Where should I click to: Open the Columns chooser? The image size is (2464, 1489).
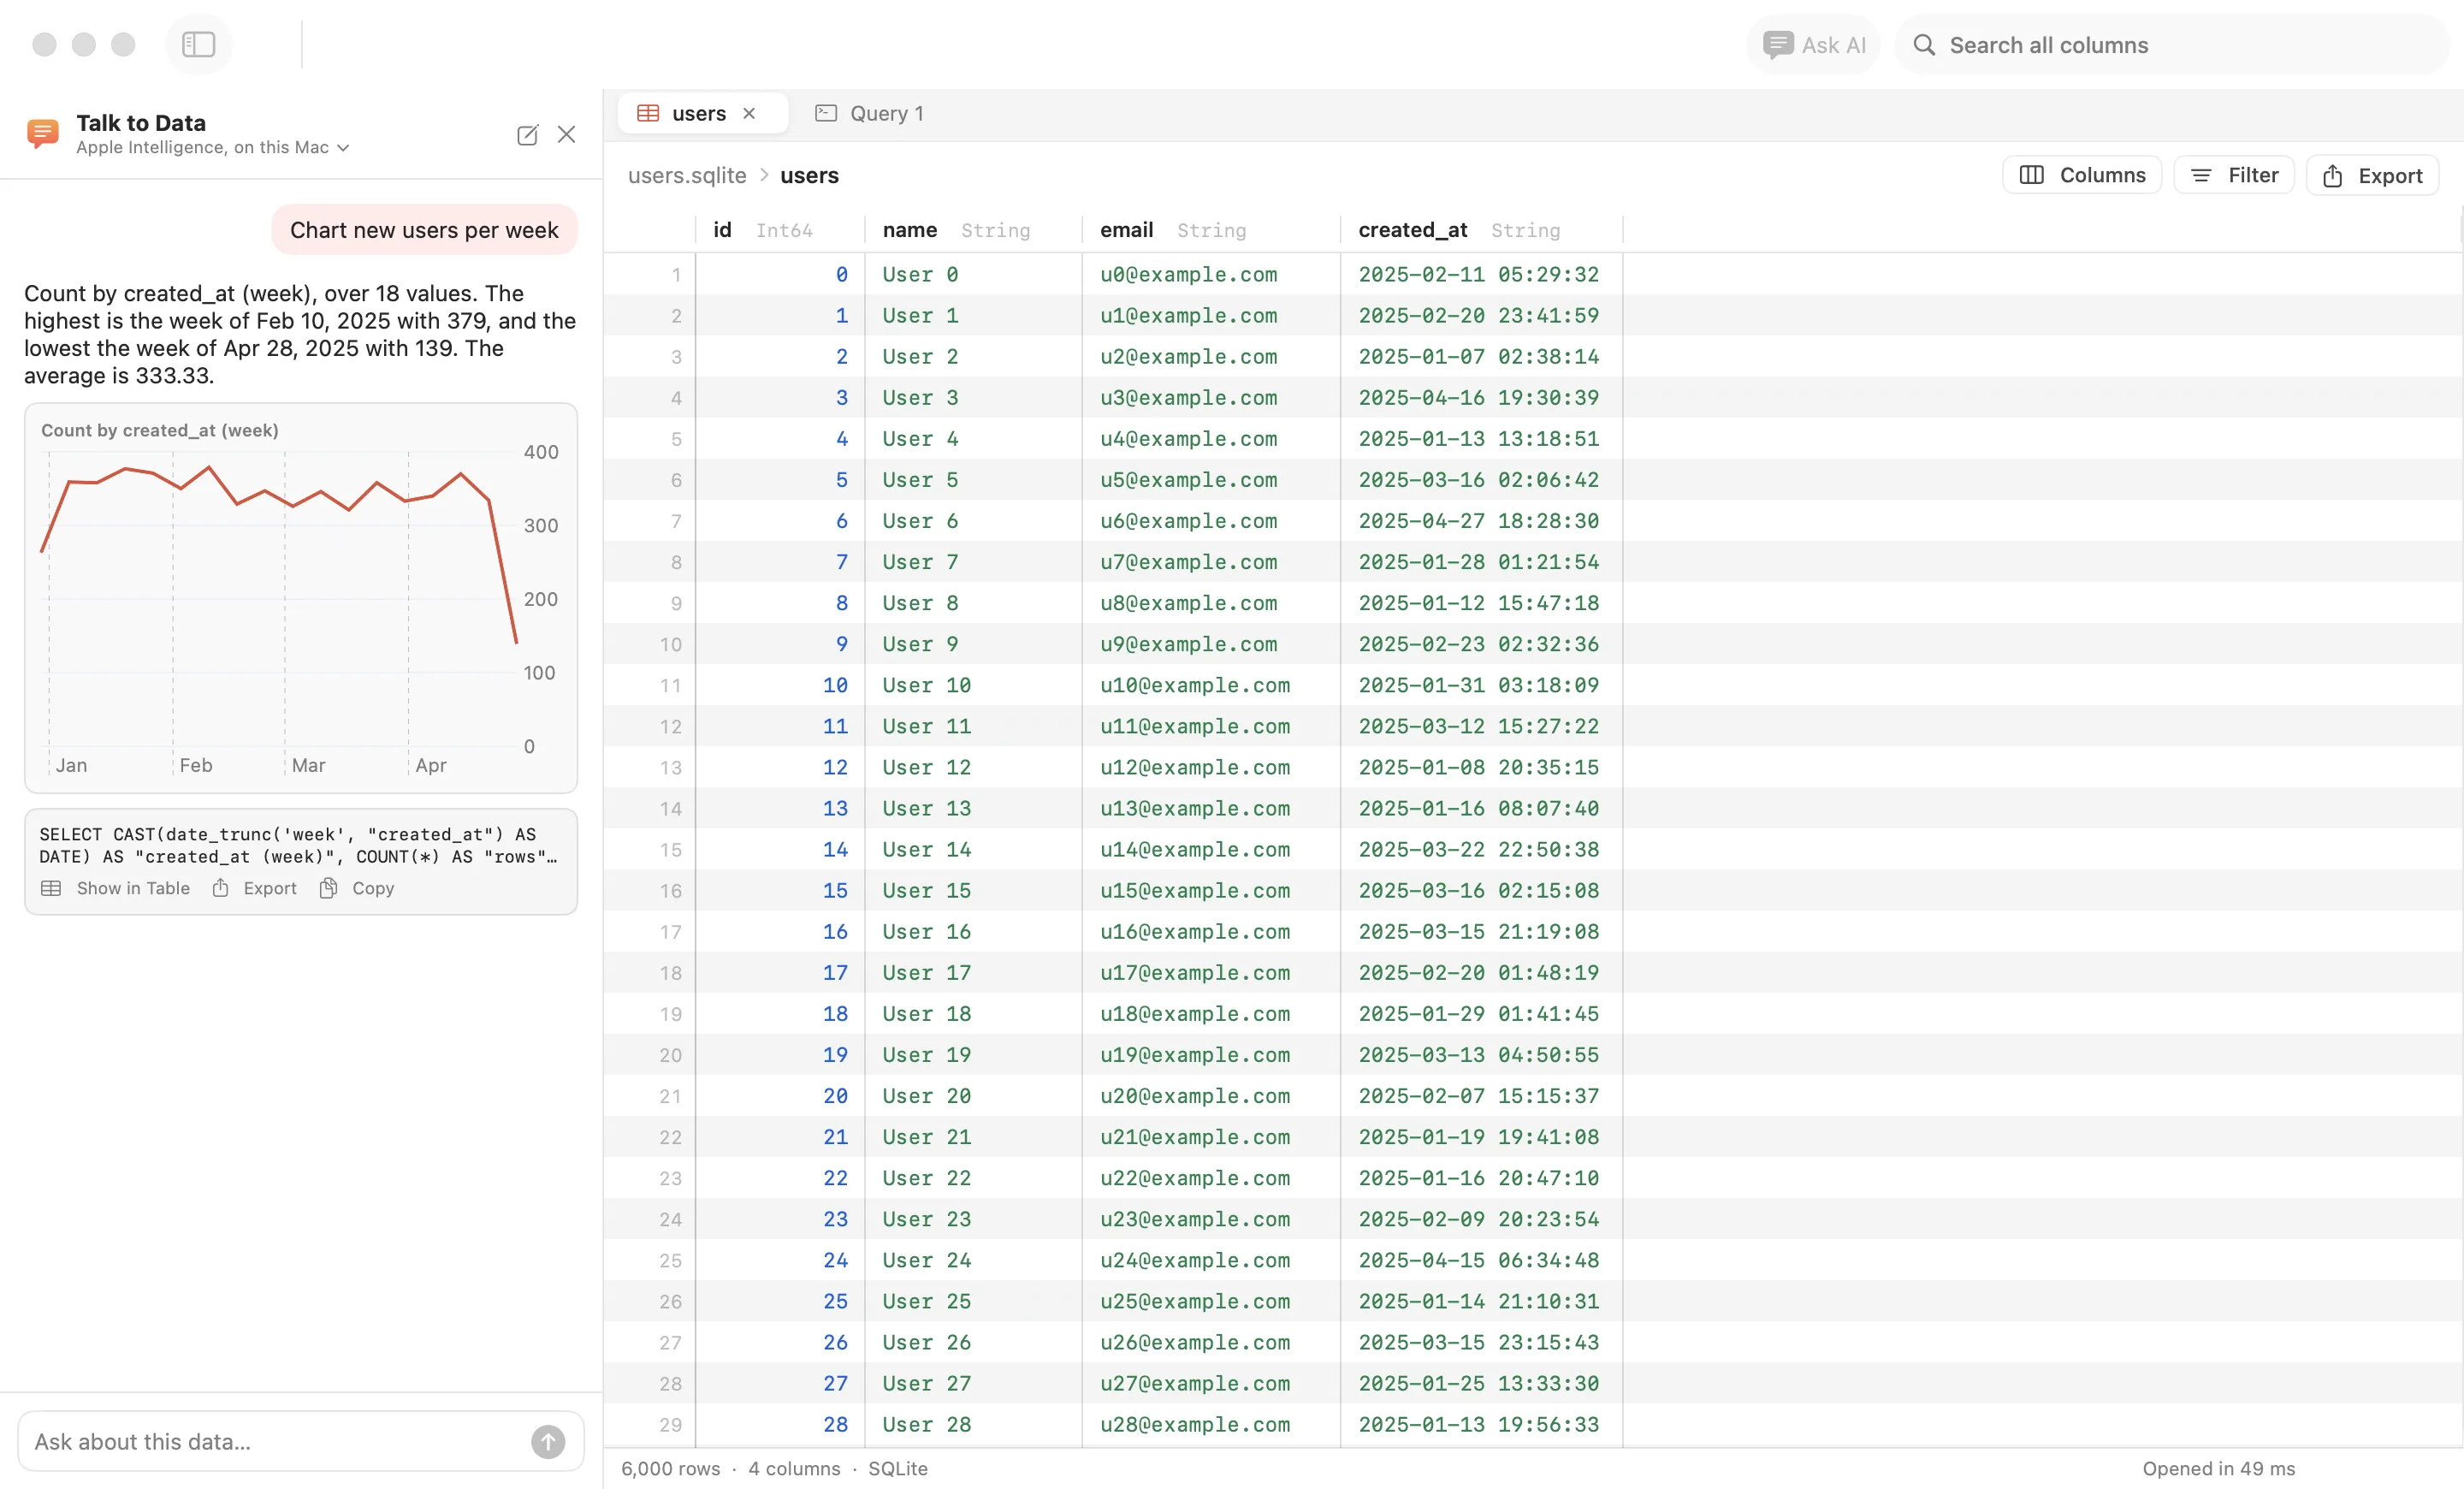(2082, 175)
